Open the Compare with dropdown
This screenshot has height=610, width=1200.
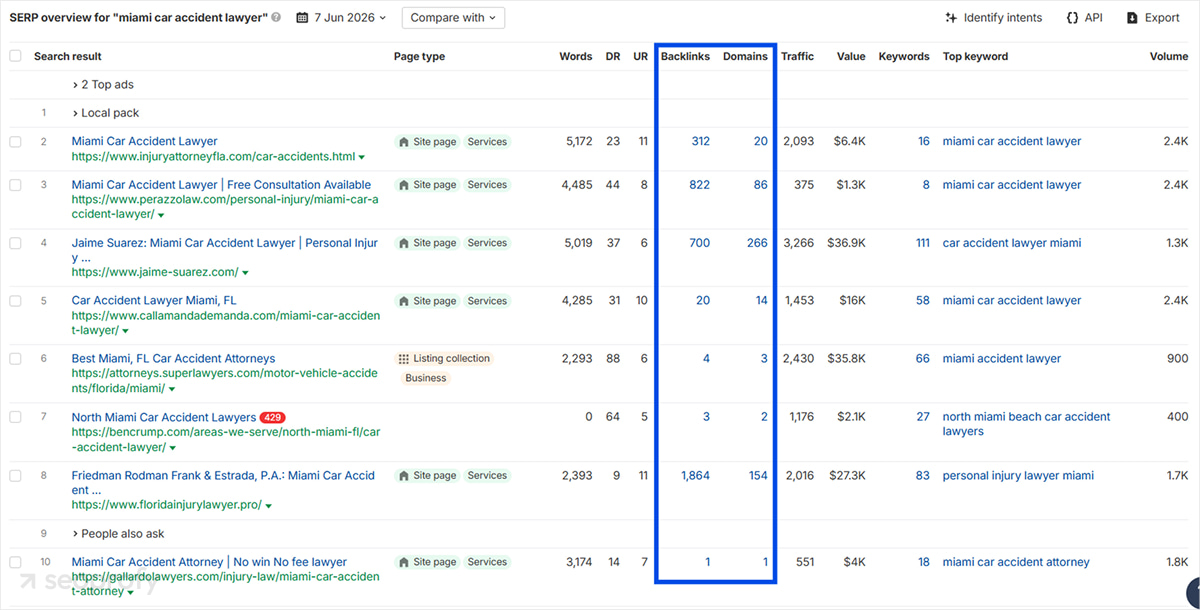coord(453,18)
